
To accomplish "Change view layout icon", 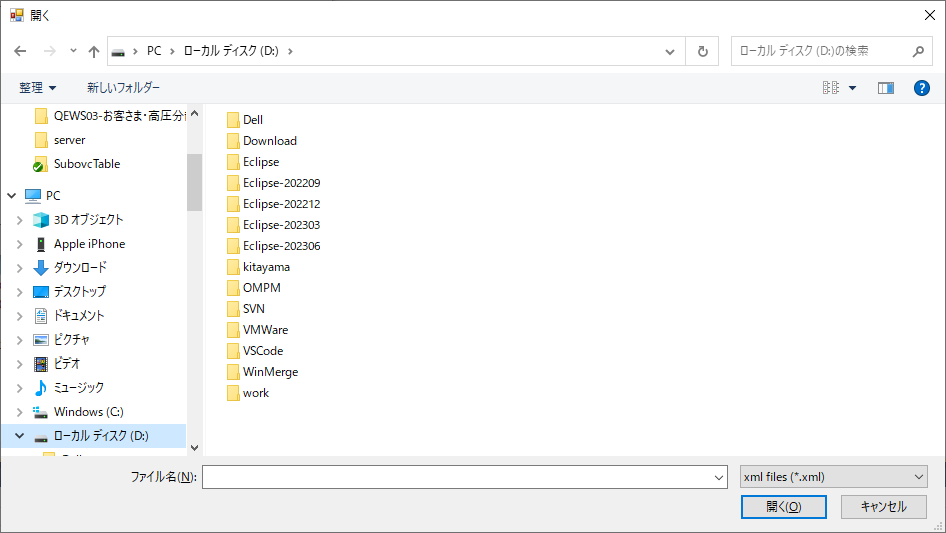I will point(831,88).
